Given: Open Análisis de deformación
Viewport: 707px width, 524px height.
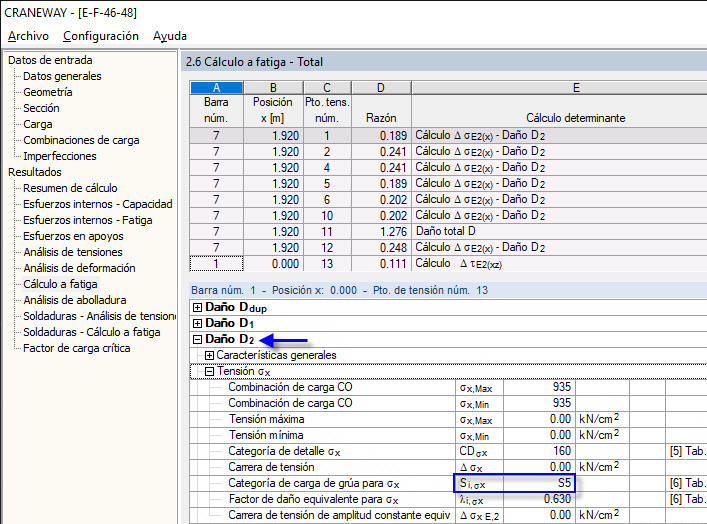Looking at the screenshot, I should tap(79, 268).
